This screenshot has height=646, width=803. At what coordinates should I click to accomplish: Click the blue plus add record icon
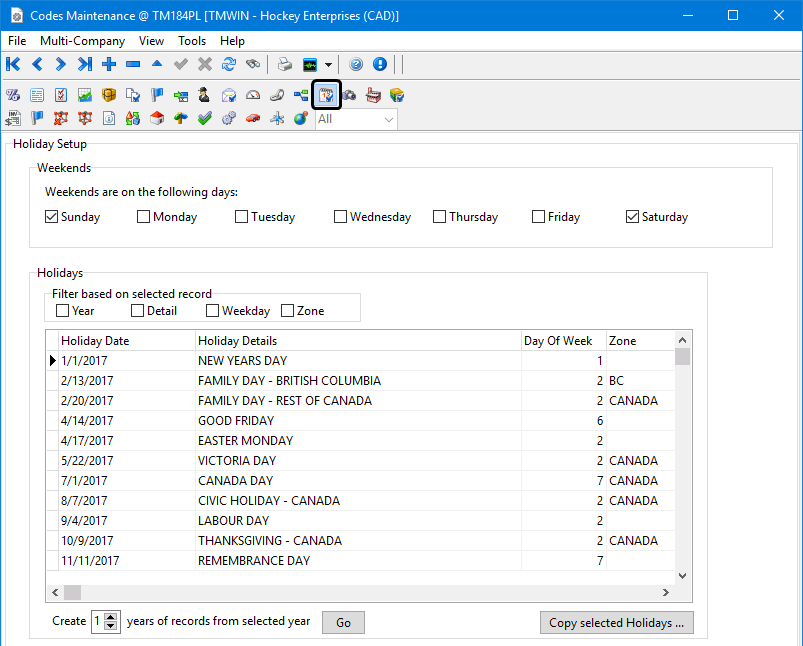point(109,65)
